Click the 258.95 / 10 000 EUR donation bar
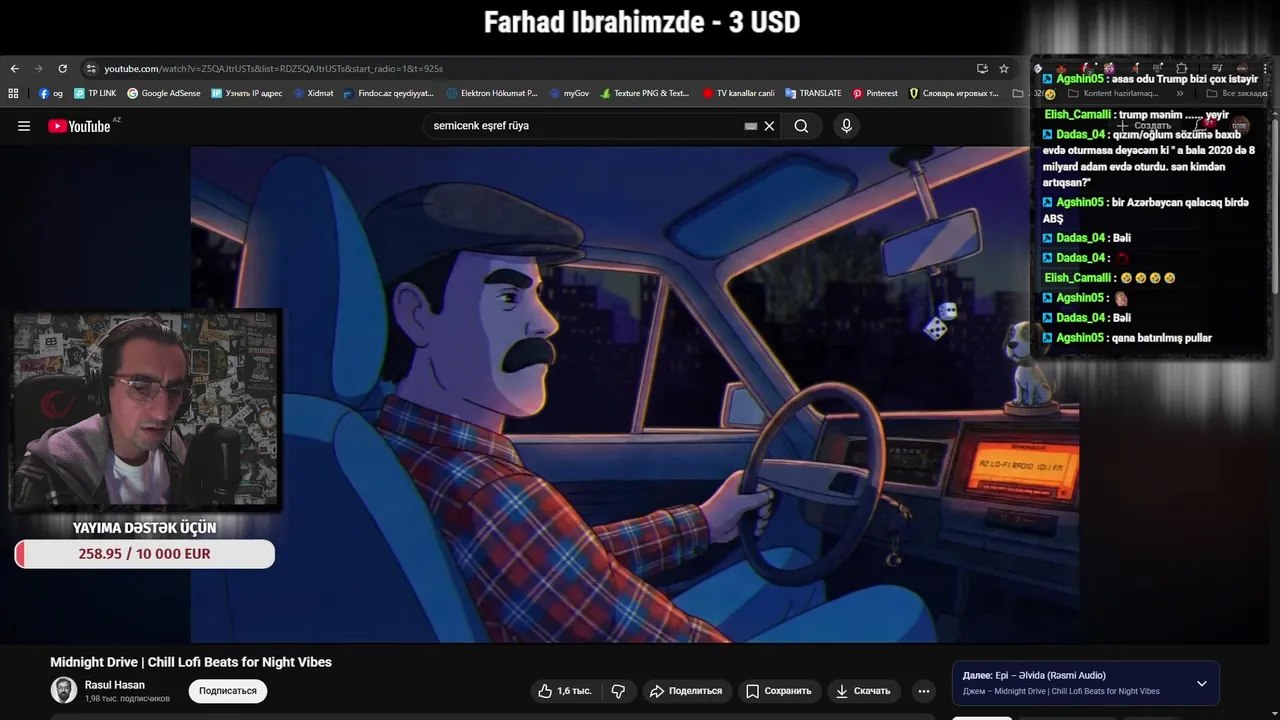The height and width of the screenshot is (720, 1280). click(145, 554)
